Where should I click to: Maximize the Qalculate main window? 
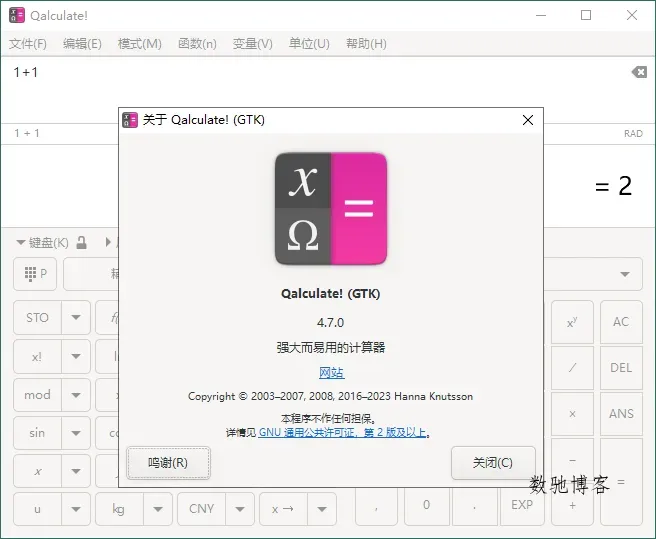click(586, 15)
